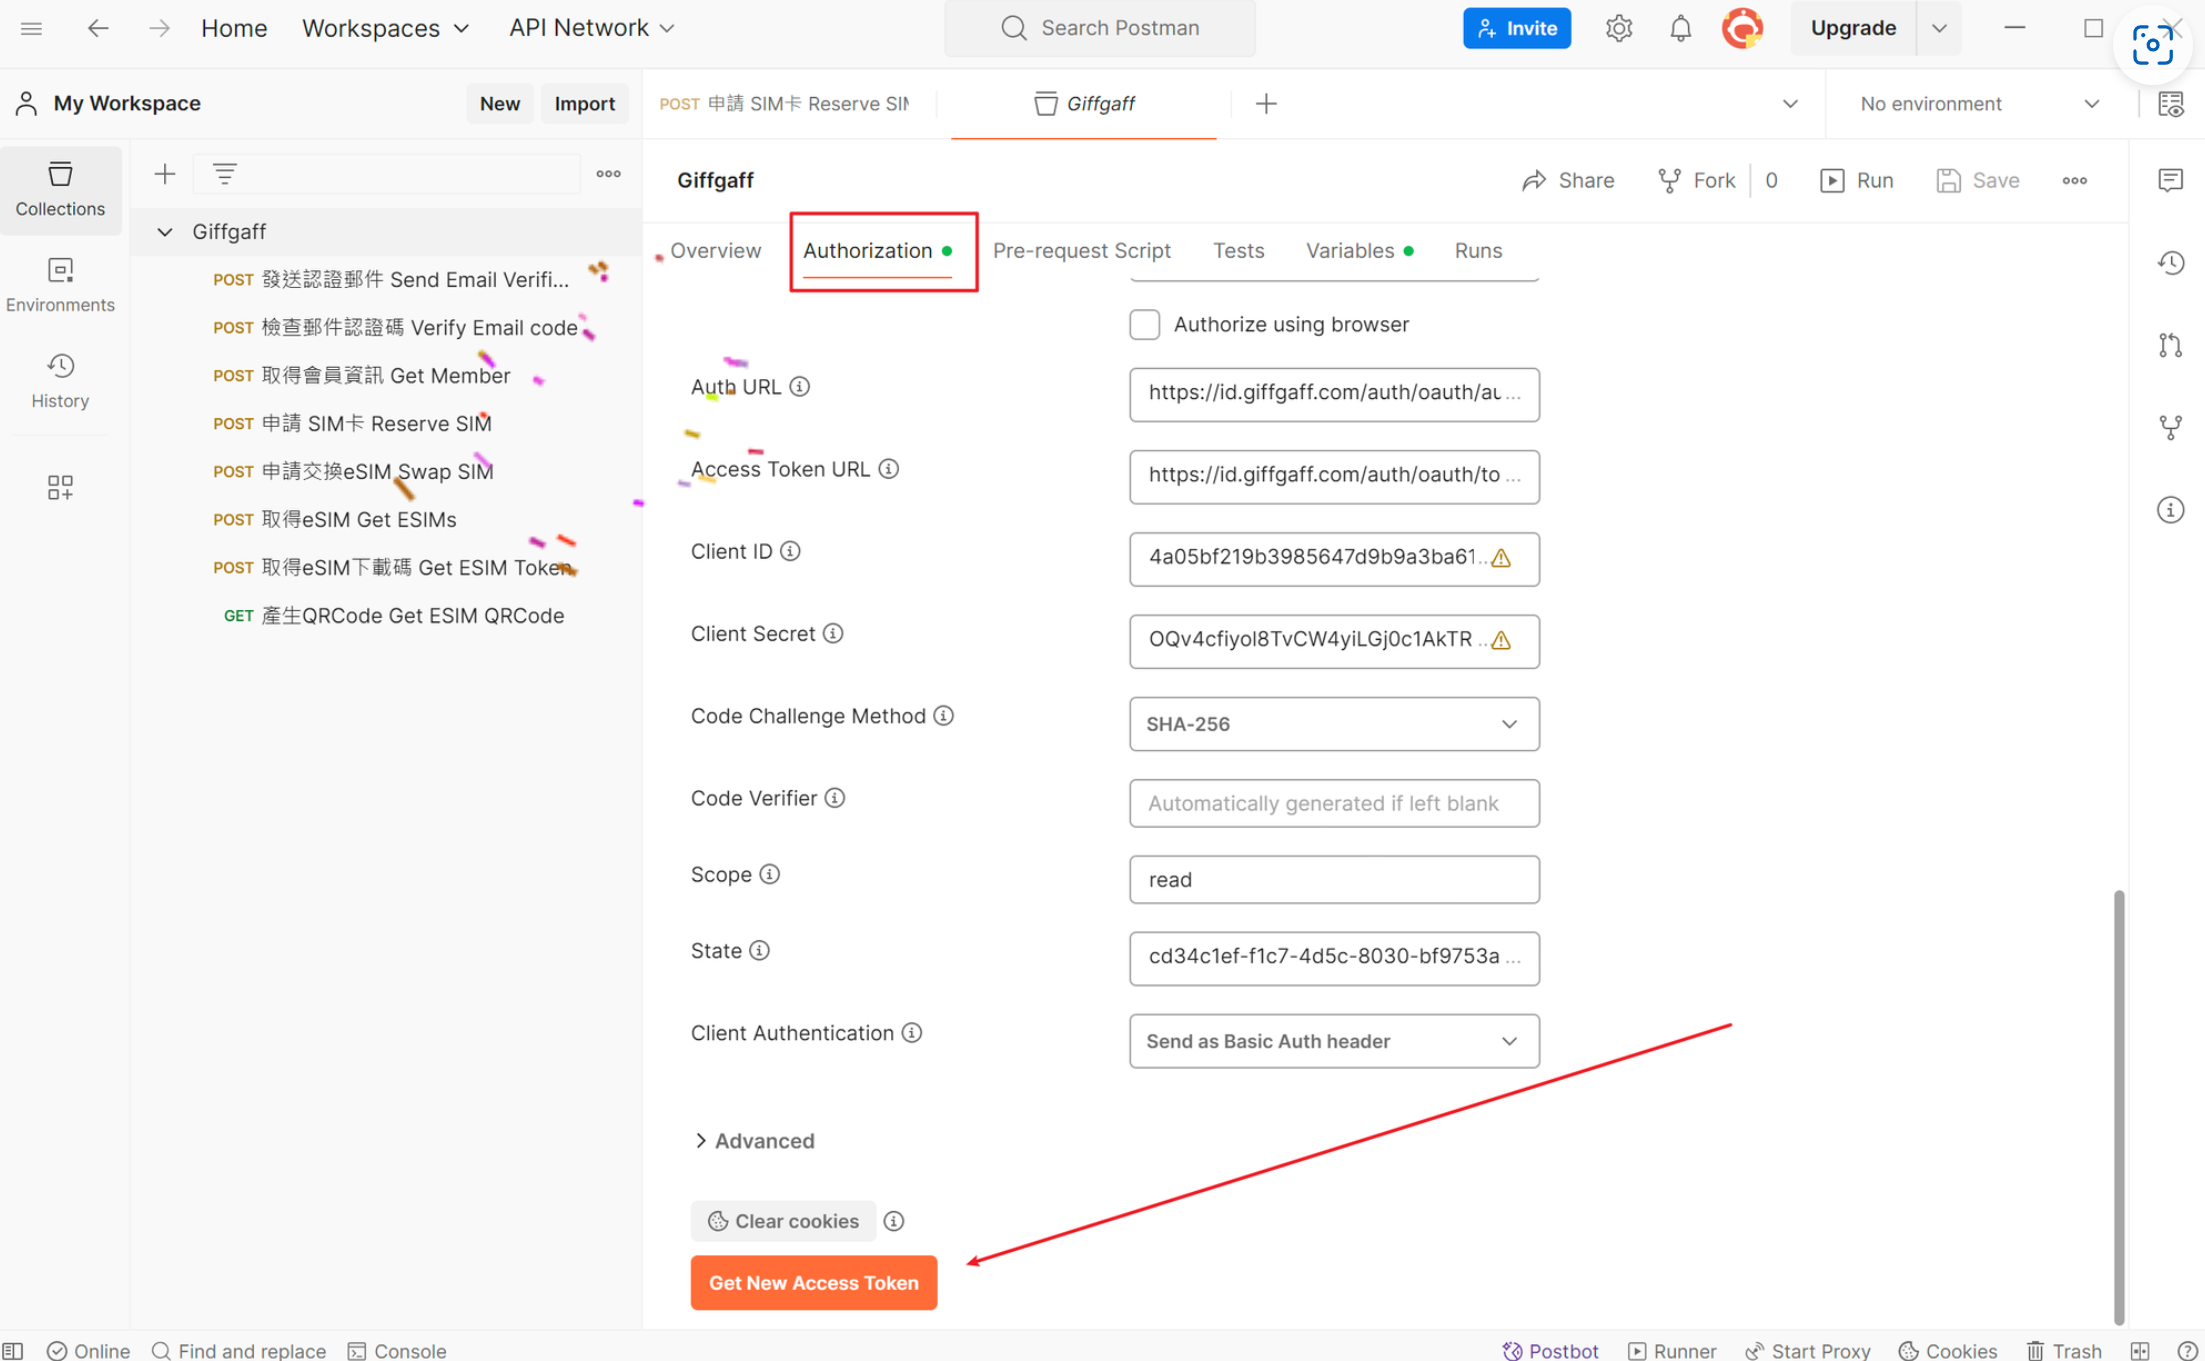Show info for Auth URL field
Screen dimensions: 2205x1361
pyautogui.click(x=799, y=387)
